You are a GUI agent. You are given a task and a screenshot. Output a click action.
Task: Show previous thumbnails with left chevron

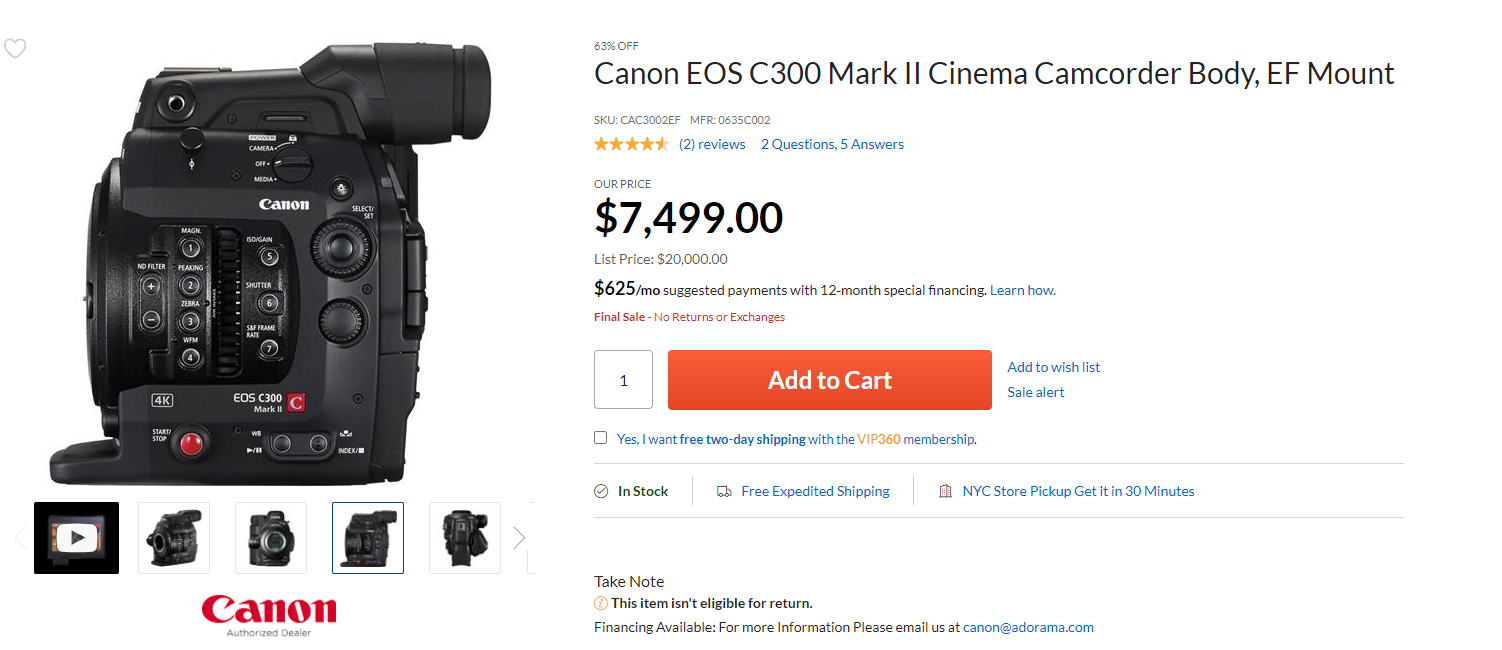tap(20, 538)
